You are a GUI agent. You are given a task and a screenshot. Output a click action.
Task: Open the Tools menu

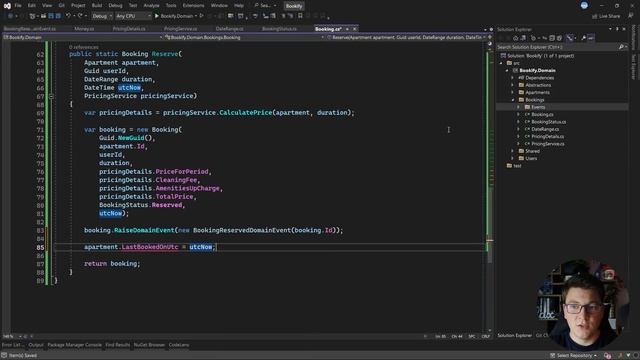click(x=171, y=6)
